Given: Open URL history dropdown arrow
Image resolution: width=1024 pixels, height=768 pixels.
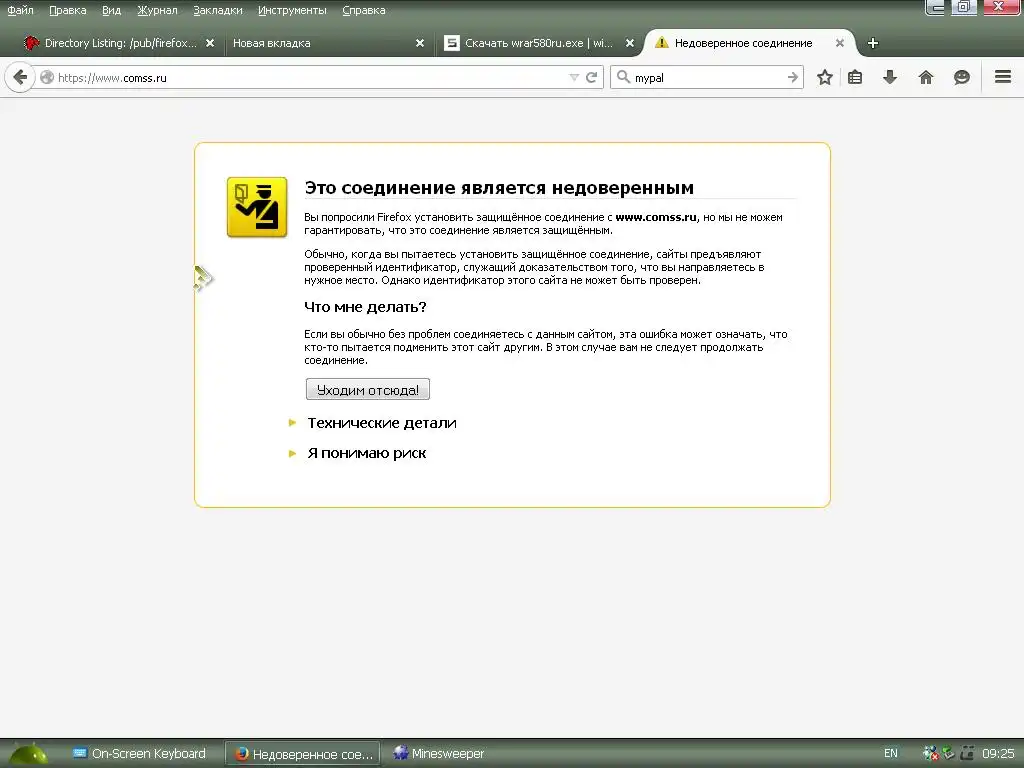Looking at the screenshot, I should pyautogui.click(x=574, y=78).
